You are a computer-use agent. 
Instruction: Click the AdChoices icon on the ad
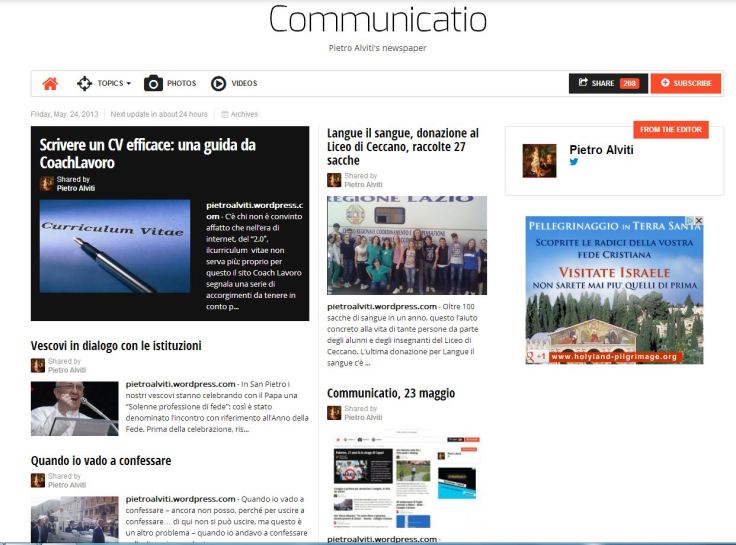click(x=689, y=221)
